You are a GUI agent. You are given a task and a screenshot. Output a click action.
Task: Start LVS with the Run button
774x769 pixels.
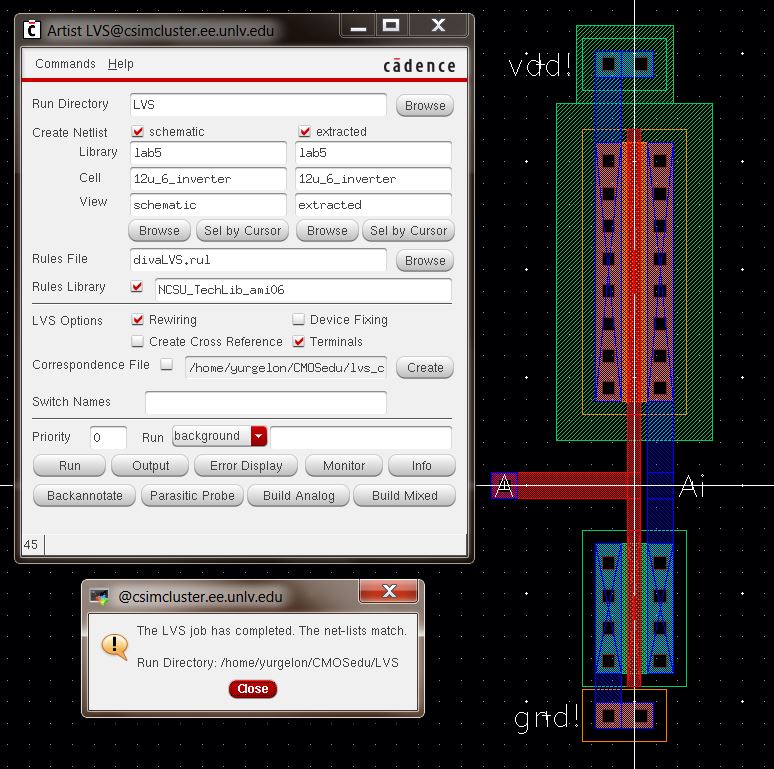point(70,465)
